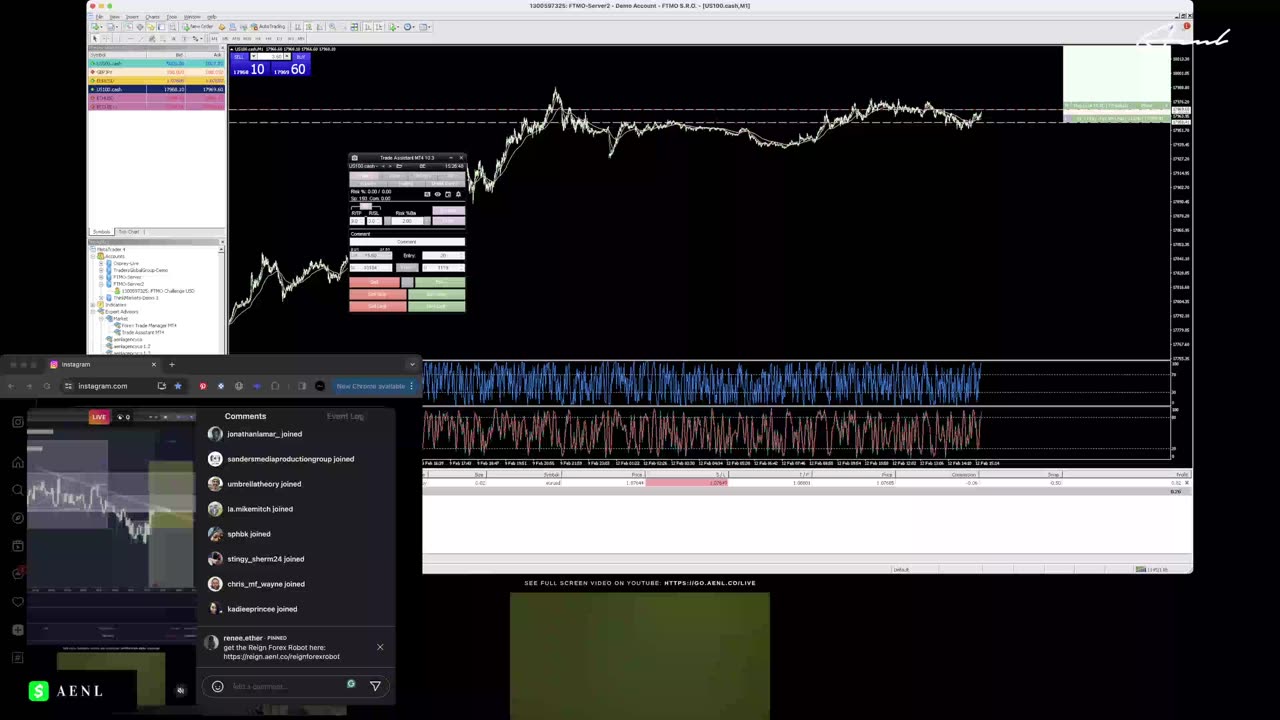Open the periodicity clock dropdown icon

tap(409, 27)
